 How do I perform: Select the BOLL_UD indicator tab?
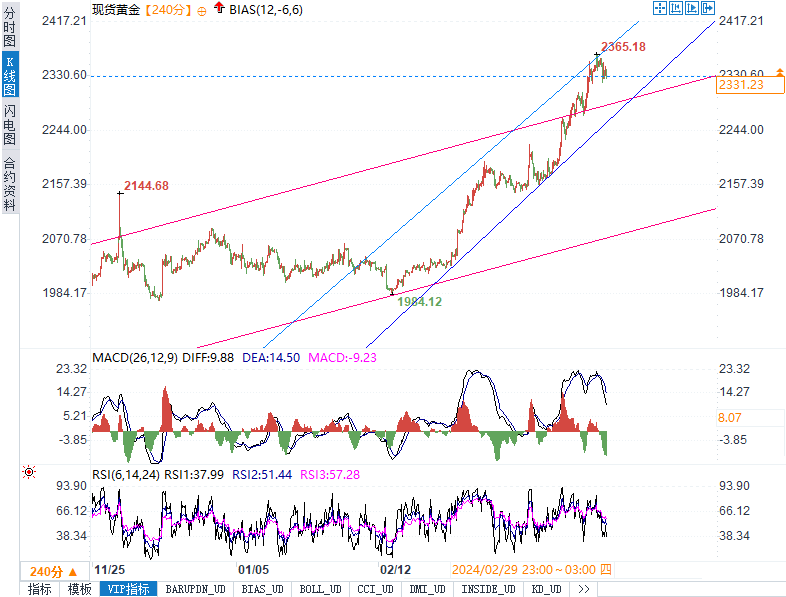pos(320,589)
